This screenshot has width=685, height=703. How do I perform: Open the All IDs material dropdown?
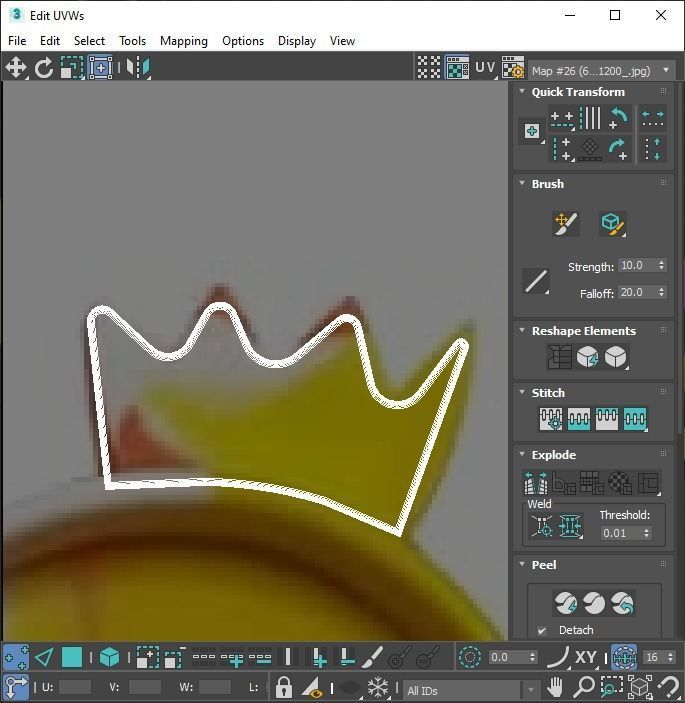pyautogui.click(x=470, y=690)
